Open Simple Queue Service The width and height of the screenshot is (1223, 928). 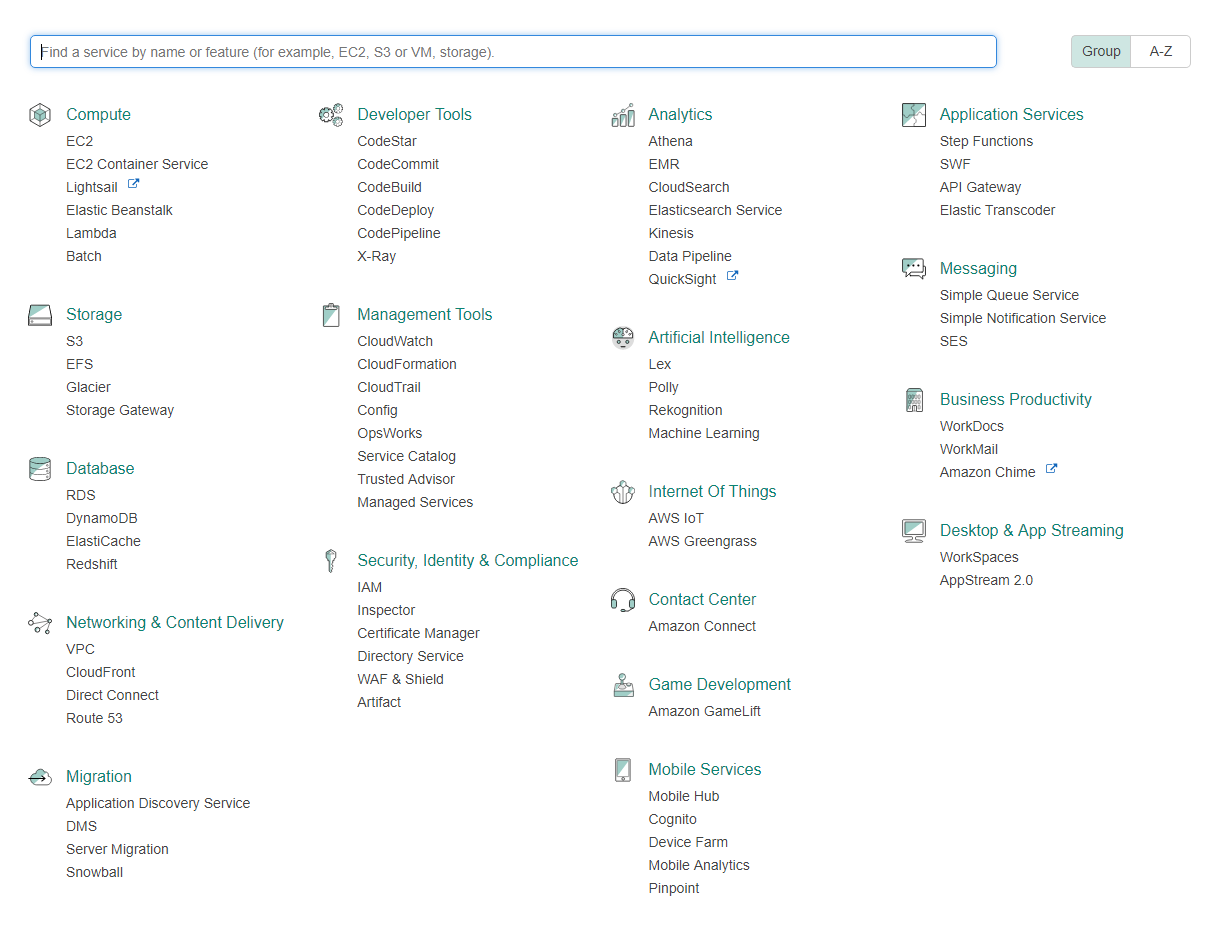pos(1010,296)
